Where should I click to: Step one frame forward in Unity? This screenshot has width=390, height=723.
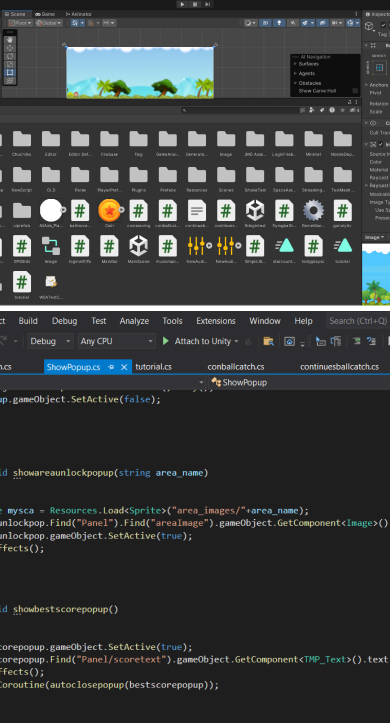point(207,4)
